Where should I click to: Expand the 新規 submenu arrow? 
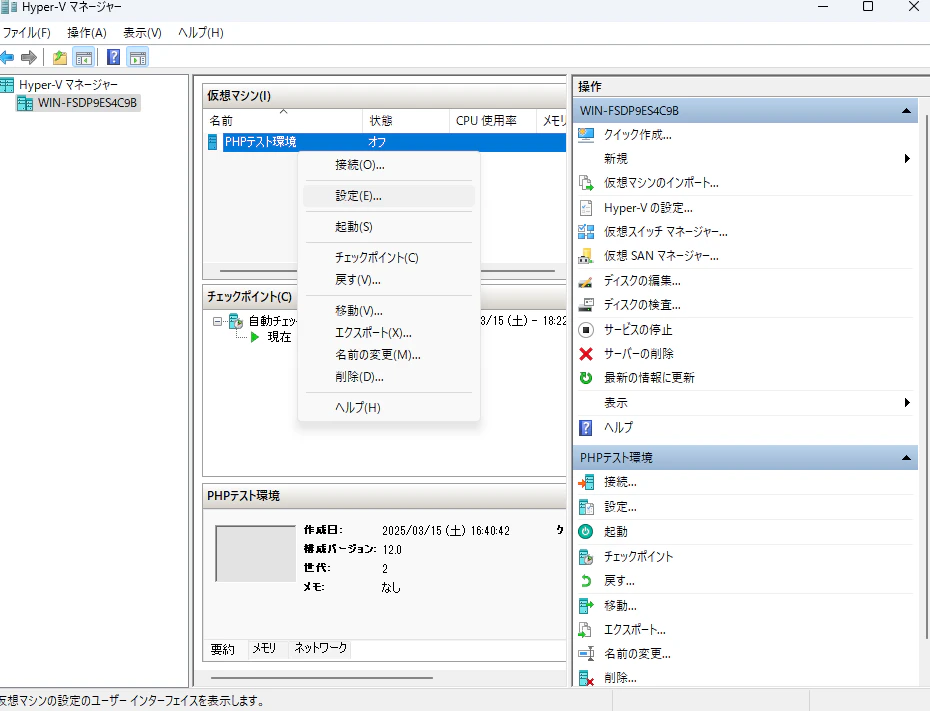[x=907, y=158]
